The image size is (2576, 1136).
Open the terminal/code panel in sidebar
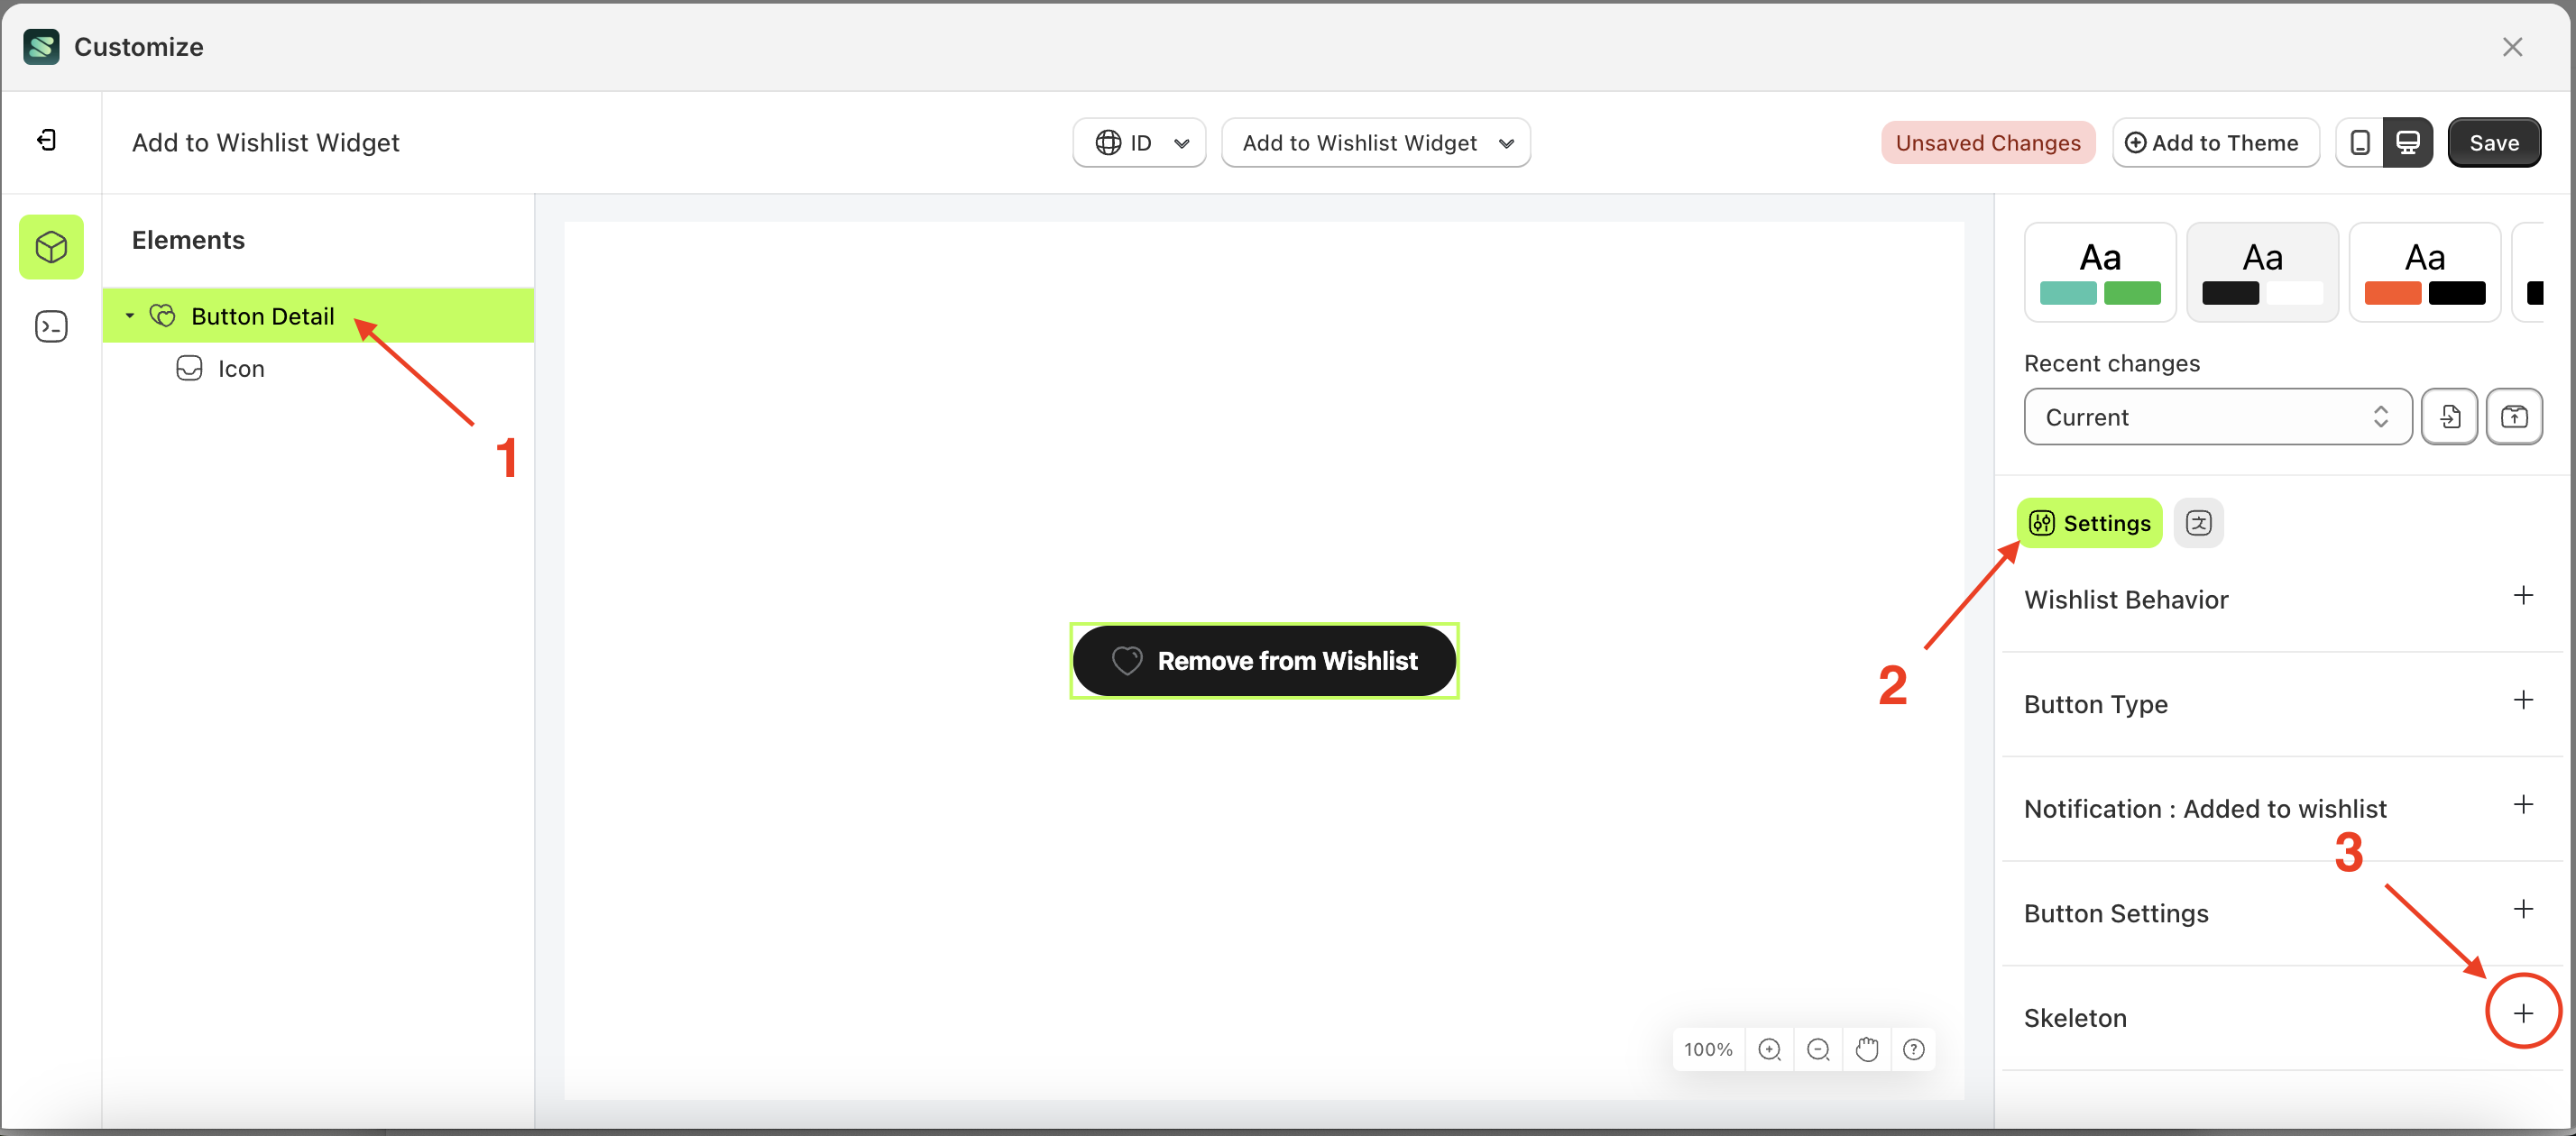pyautogui.click(x=51, y=326)
